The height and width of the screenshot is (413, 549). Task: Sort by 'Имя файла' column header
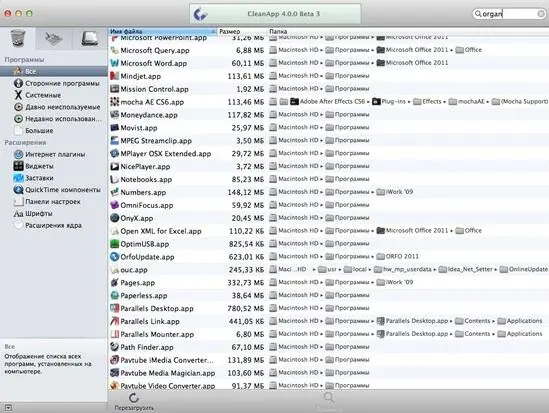click(162, 32)
